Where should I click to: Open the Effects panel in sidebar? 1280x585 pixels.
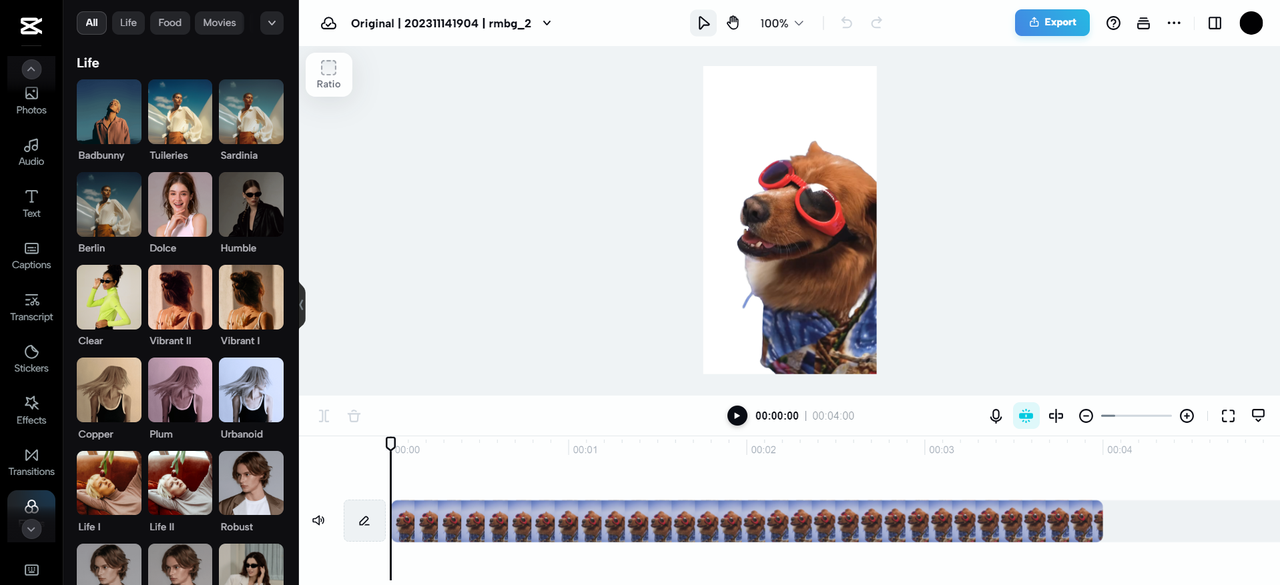(31, 411)
